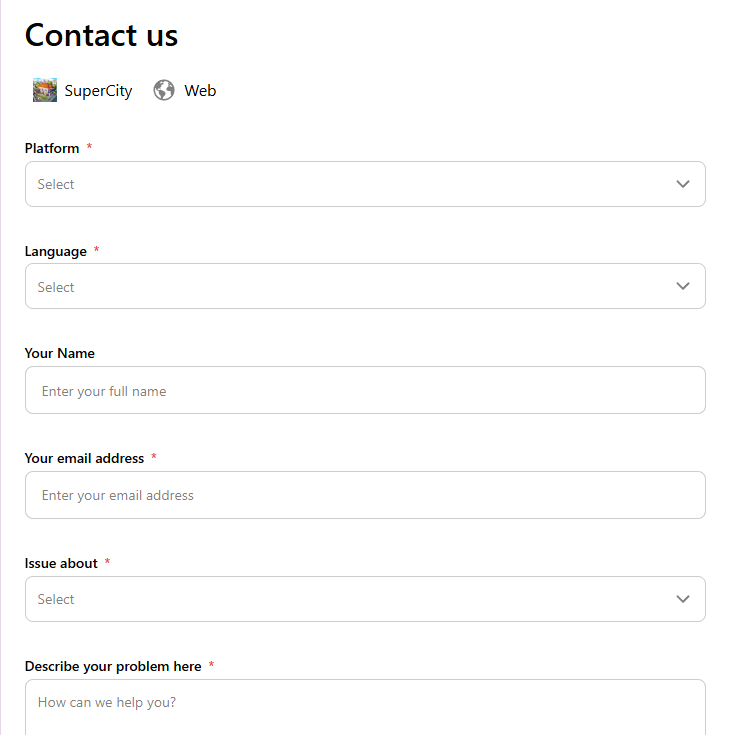Screen dimensions: 730x735
Task: Click the Your Name field label
Action: point(60,353)
